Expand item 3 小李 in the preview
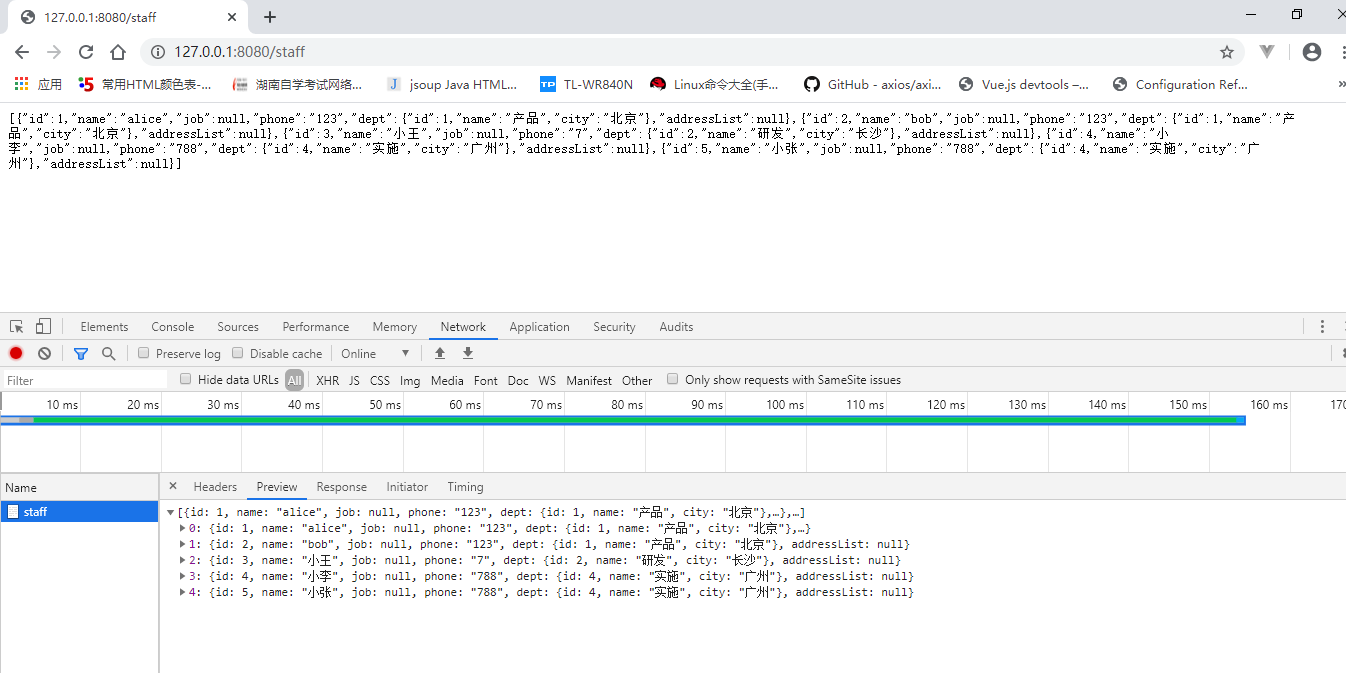This screenshot has width=1346, height=673. pyautogui.click(x=182, y=576)
